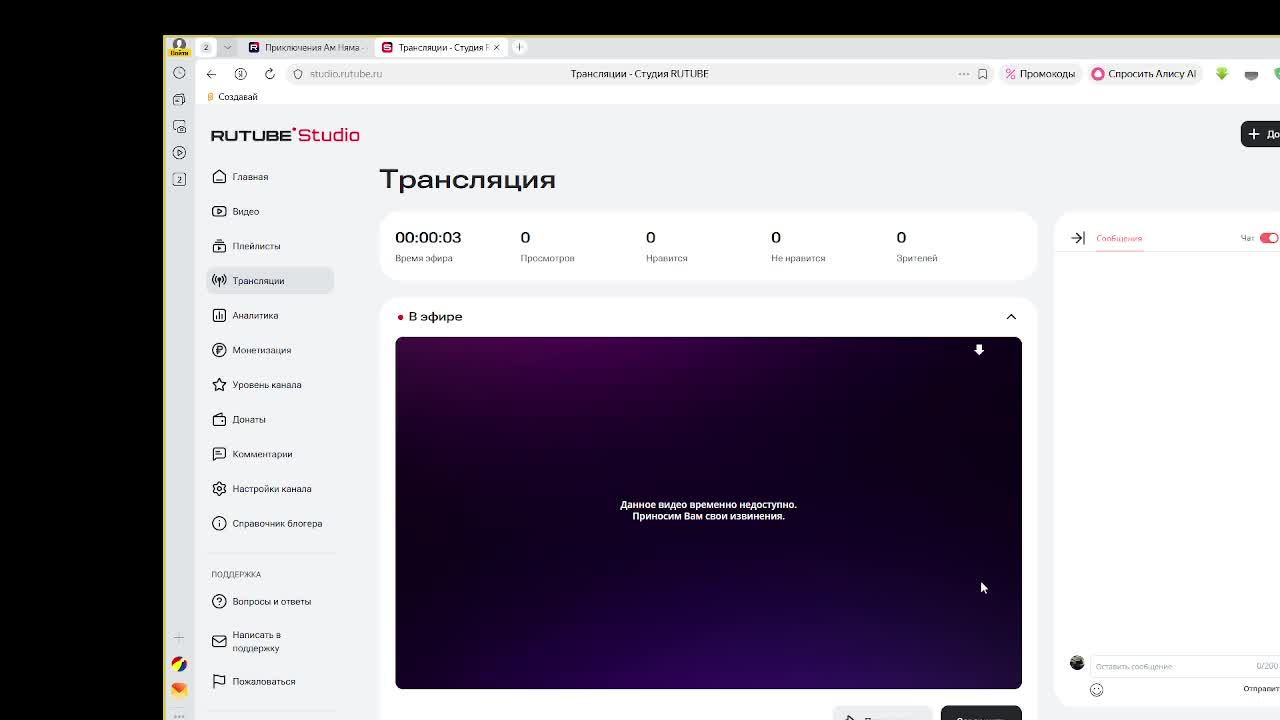Click sidebar video play icon
The height and width of the screenshot is (720, 1280).
pos(179,153)
